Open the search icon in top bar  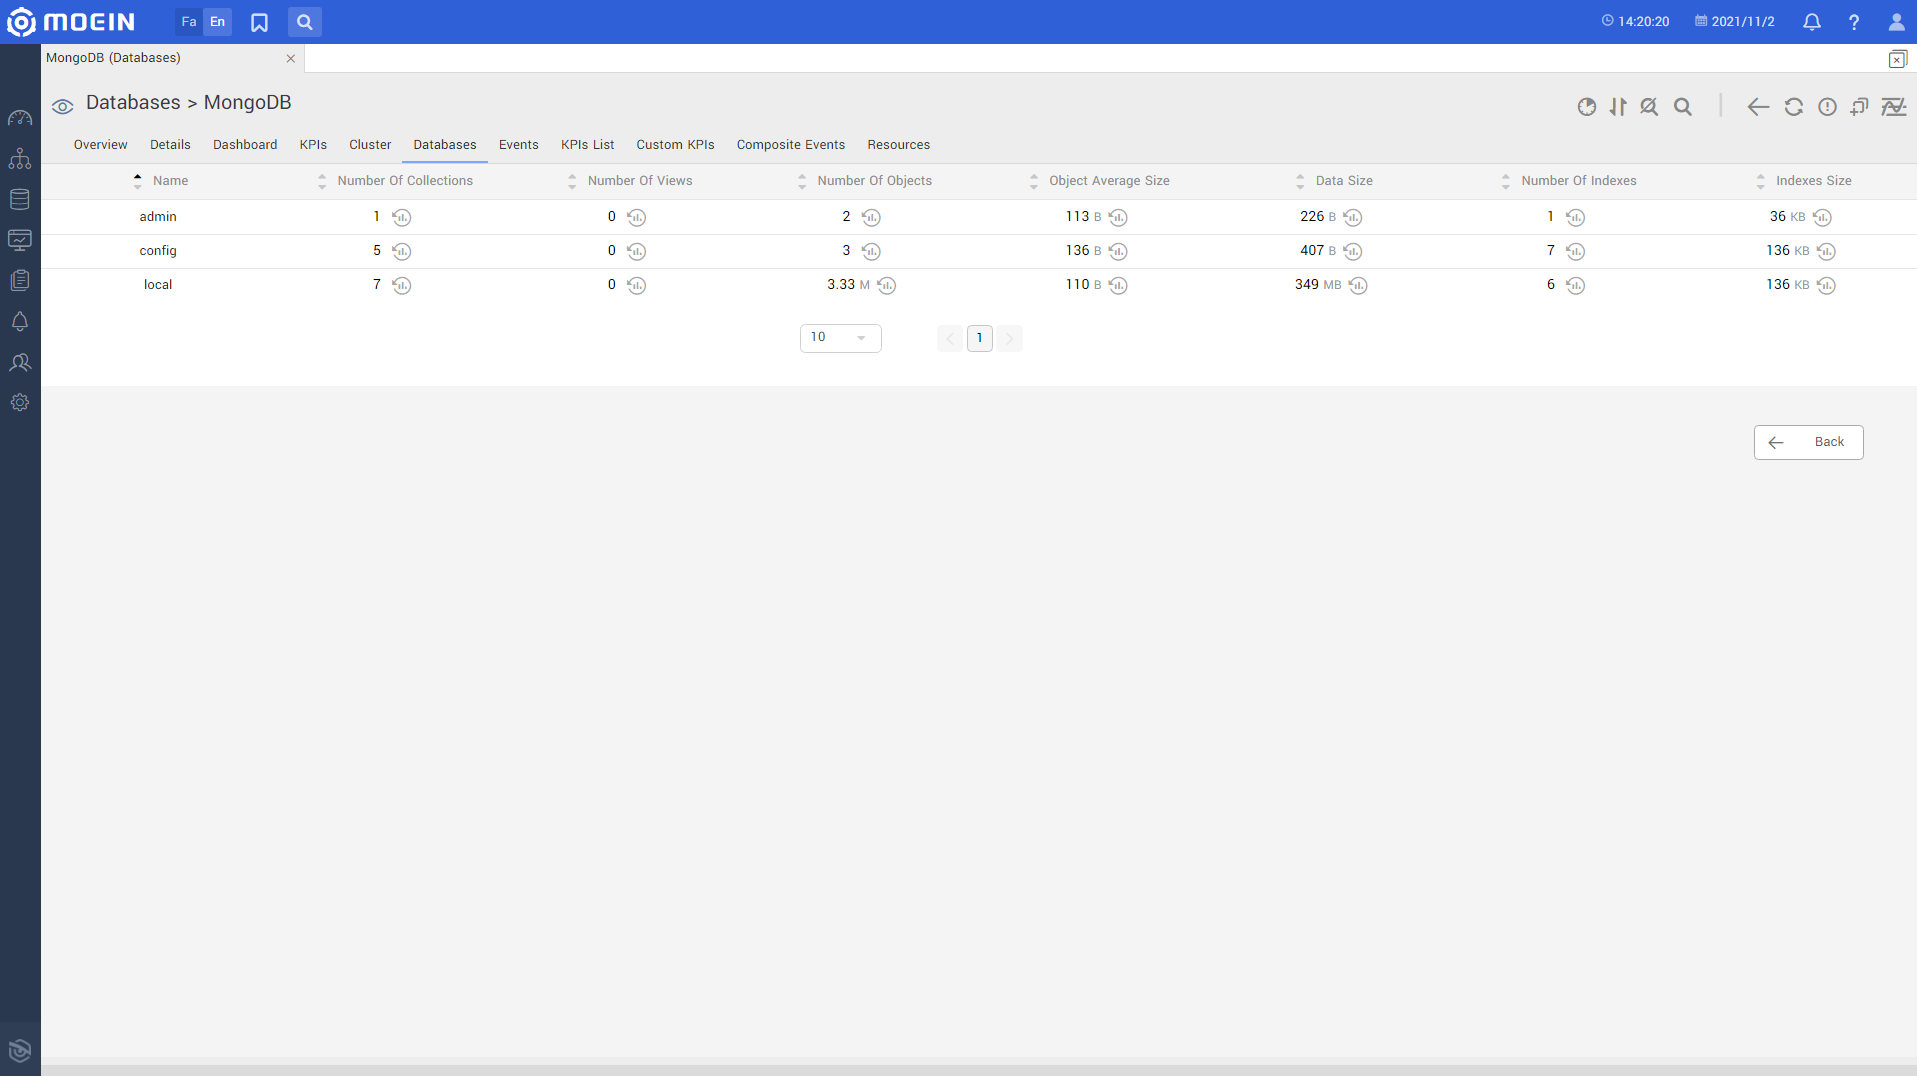coord(305,22)
